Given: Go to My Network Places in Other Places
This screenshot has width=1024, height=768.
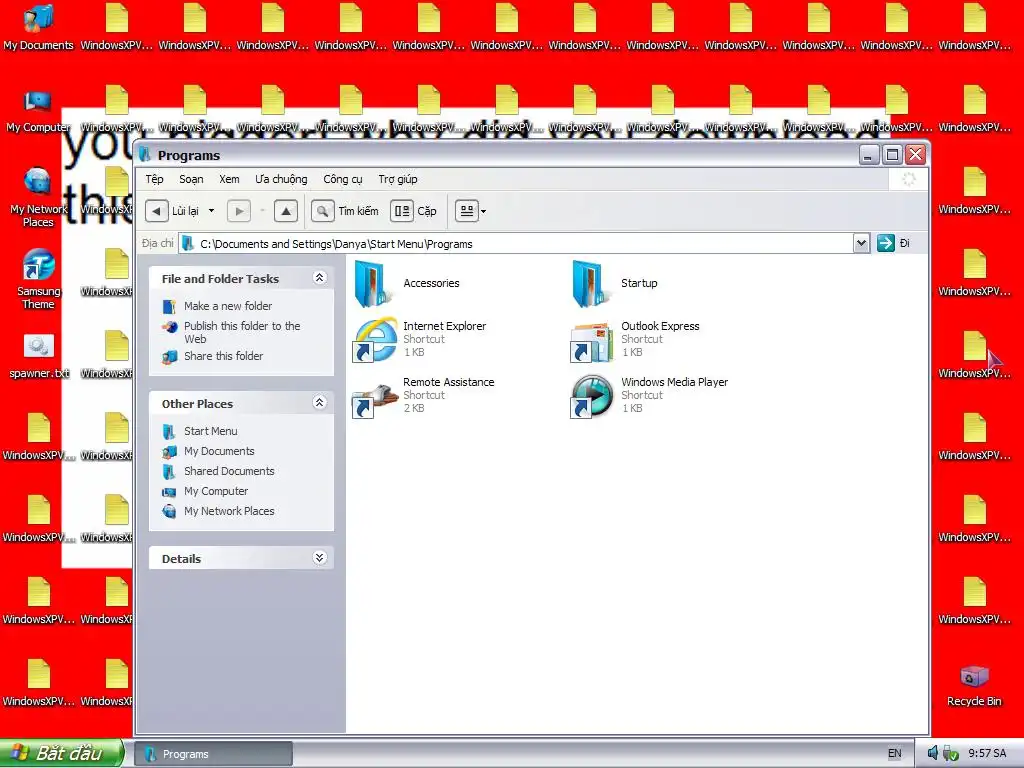Looking at the screenshot, I should click(229, 511).
